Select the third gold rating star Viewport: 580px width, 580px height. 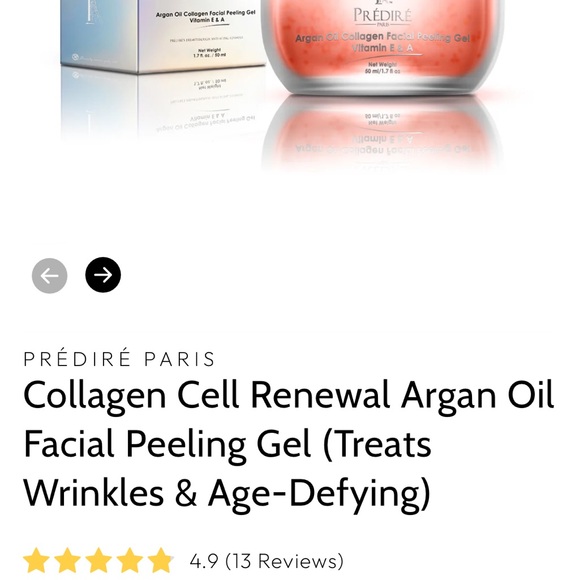[99, 561]
